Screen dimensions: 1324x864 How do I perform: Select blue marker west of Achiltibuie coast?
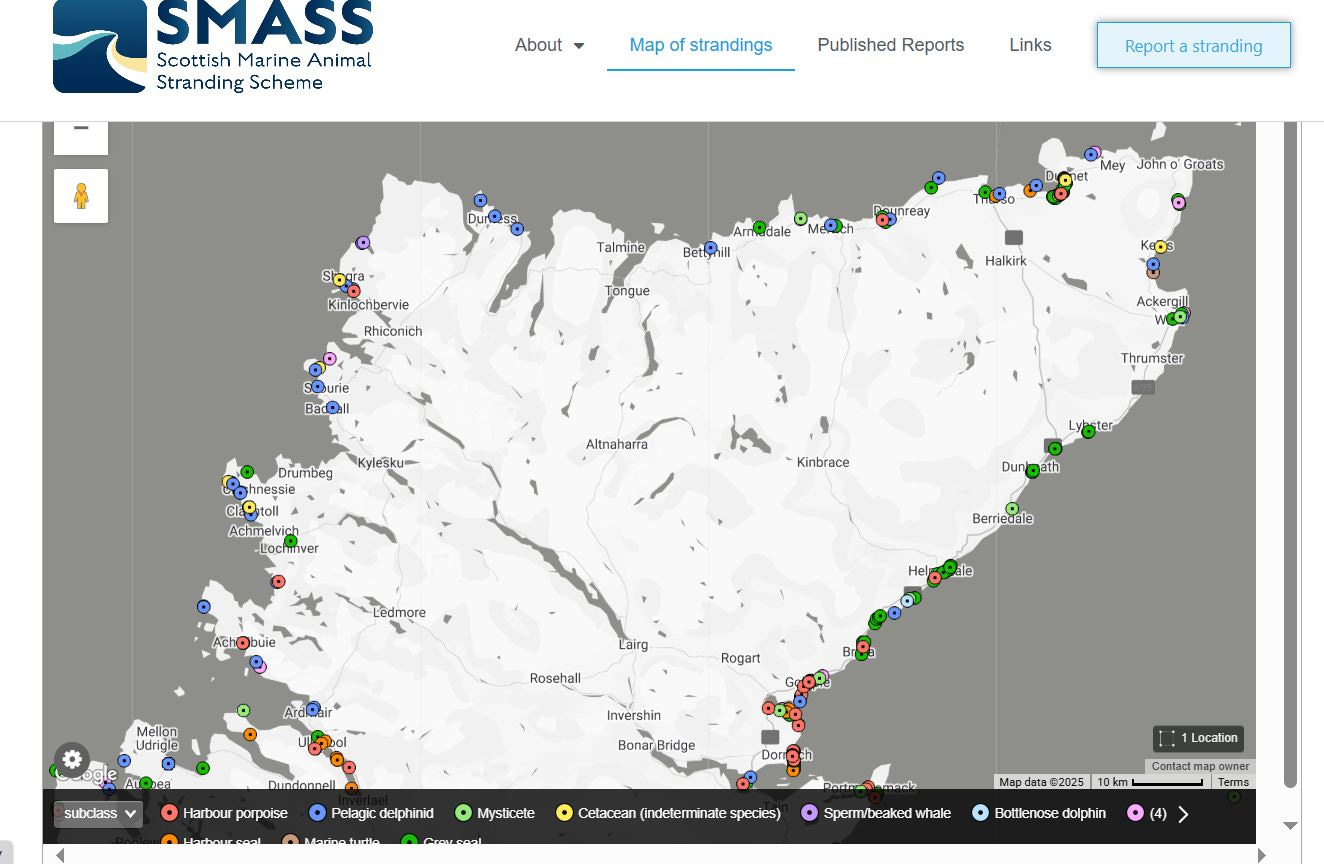click(203, 607)
